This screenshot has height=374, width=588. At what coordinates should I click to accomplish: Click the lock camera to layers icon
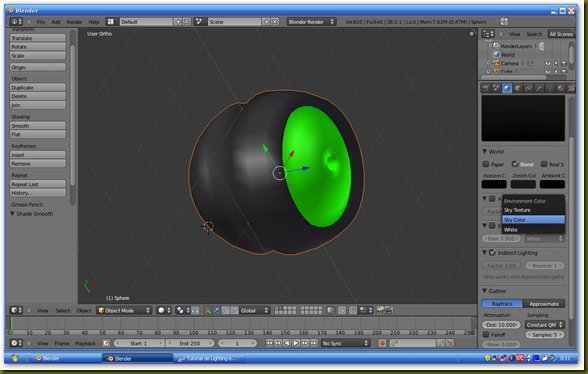tap(330, 310)
